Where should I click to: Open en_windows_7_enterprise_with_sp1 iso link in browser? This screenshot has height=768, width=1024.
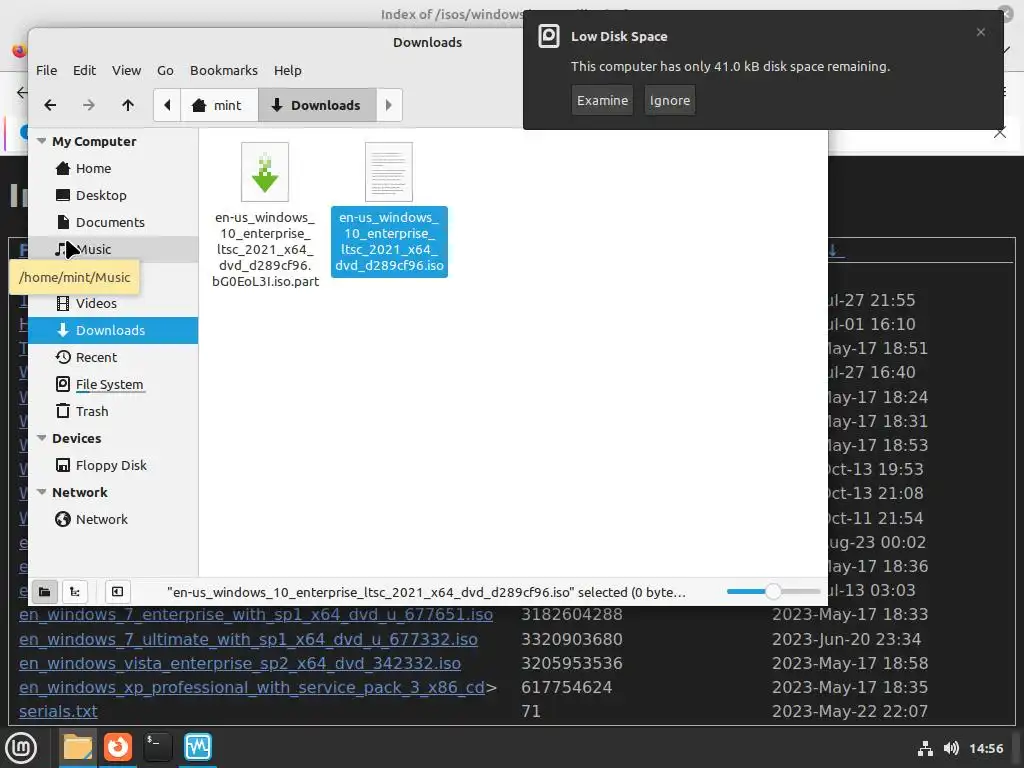pos(256,615)
